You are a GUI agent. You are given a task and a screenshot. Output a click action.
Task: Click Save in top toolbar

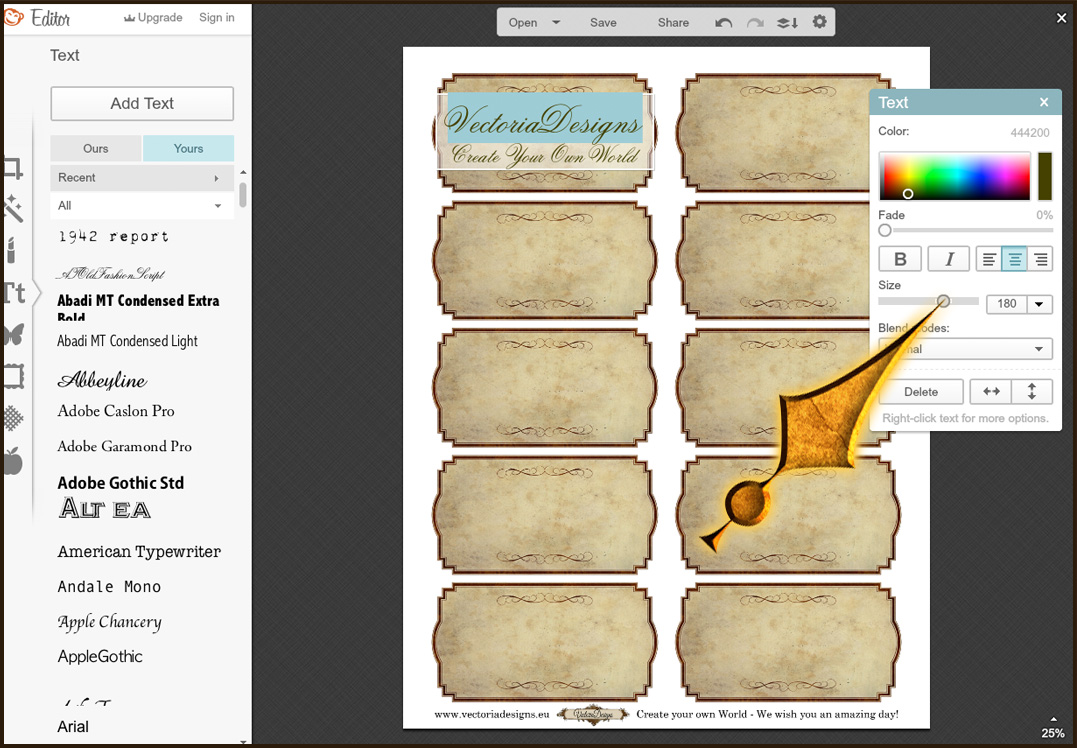pos(603,23)
